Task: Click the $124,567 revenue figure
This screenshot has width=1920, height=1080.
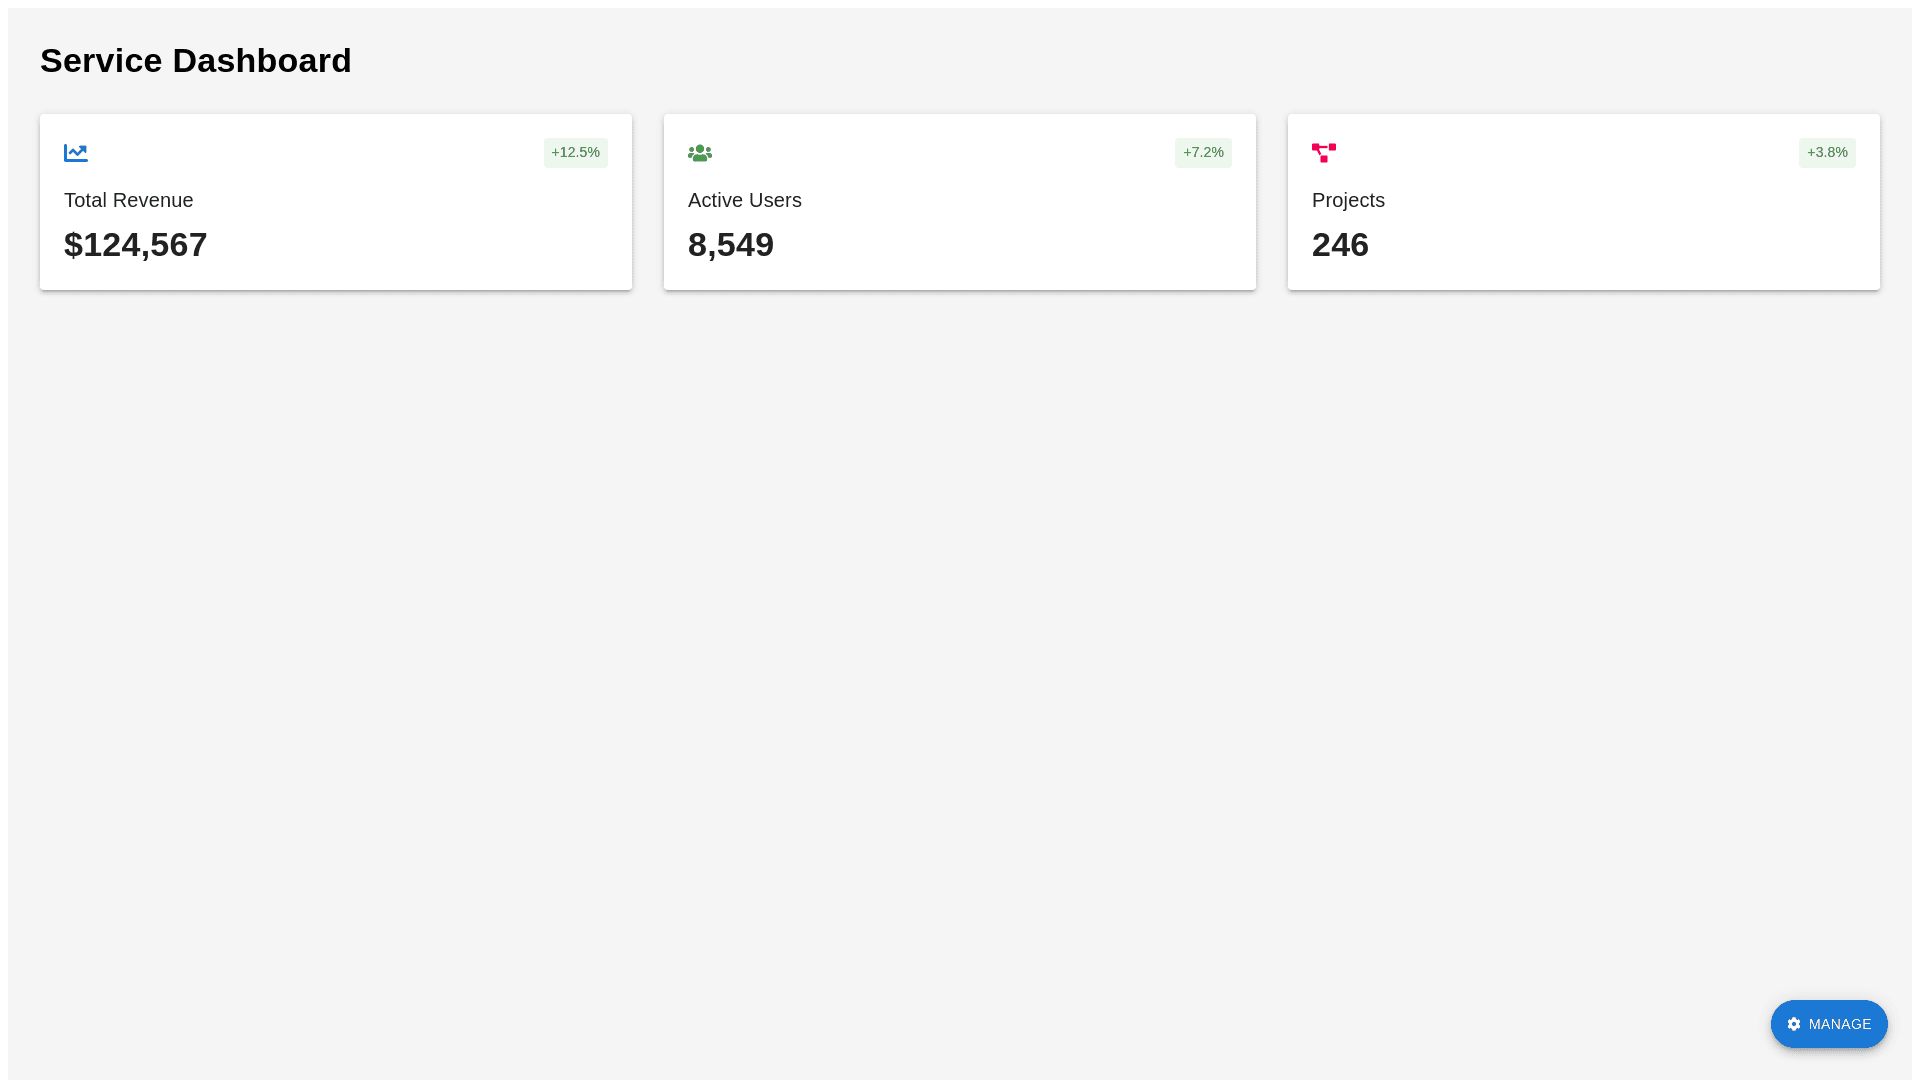Action: point(136,245)
